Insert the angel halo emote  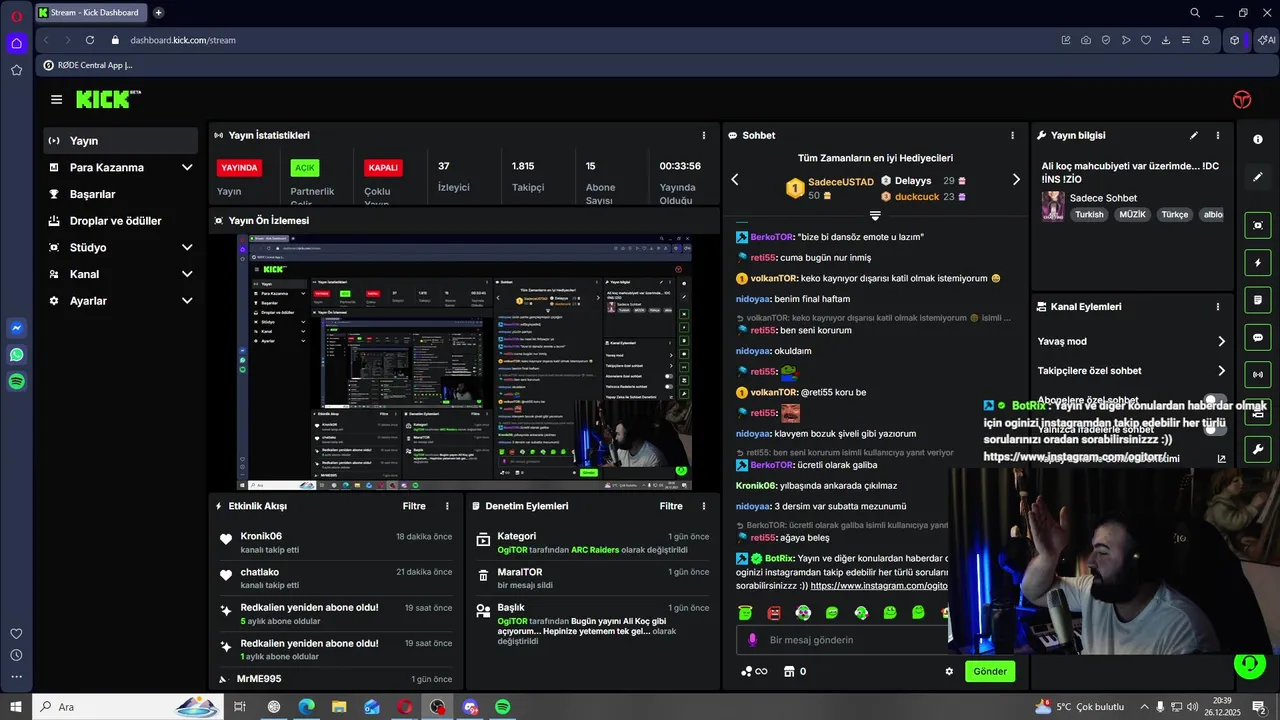(745, 612)
